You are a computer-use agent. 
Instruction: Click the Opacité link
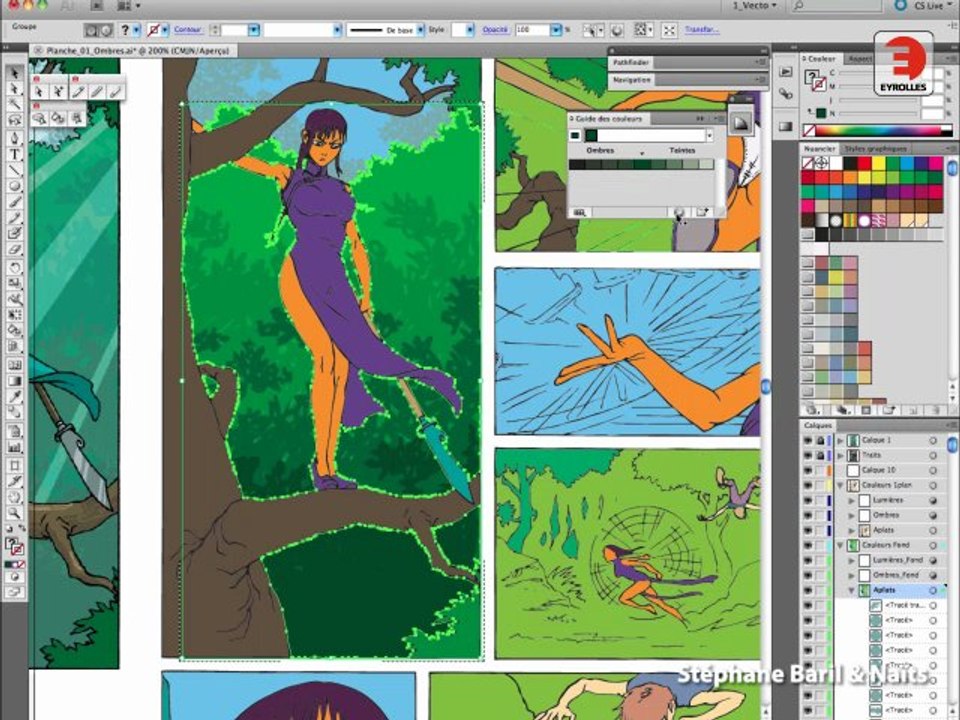[495, 30]
